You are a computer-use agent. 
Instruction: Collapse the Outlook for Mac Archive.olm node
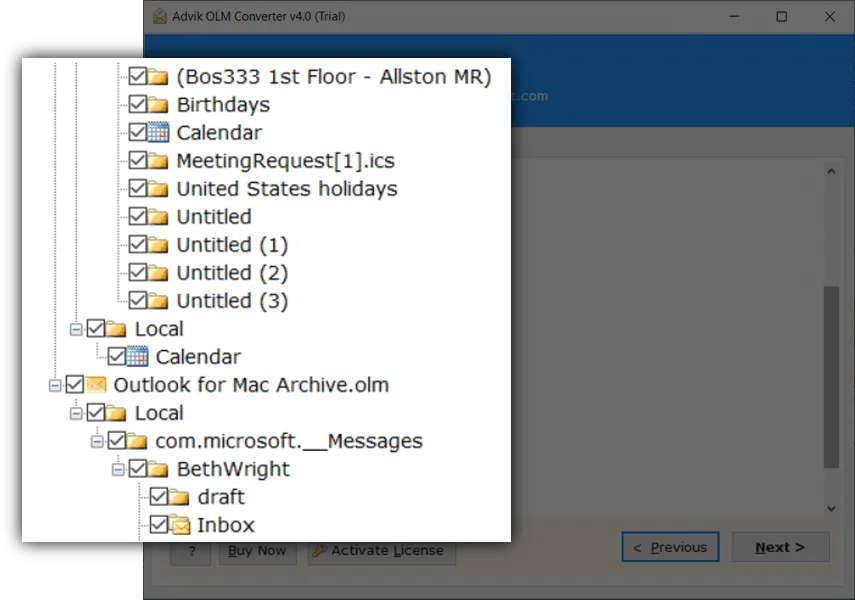click(55, 386)
